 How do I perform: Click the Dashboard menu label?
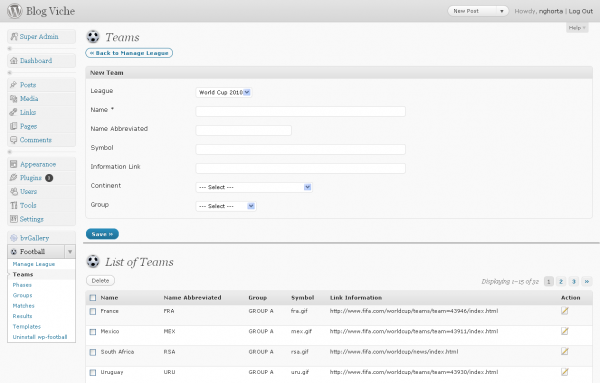tap(36, 60)
